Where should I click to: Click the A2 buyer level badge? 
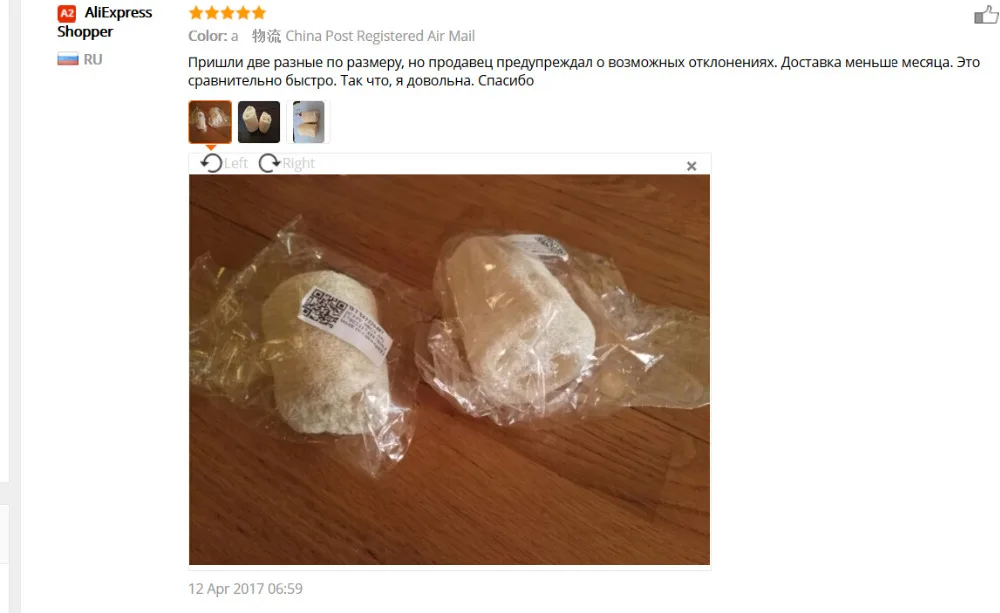click(x=66, y=13)
